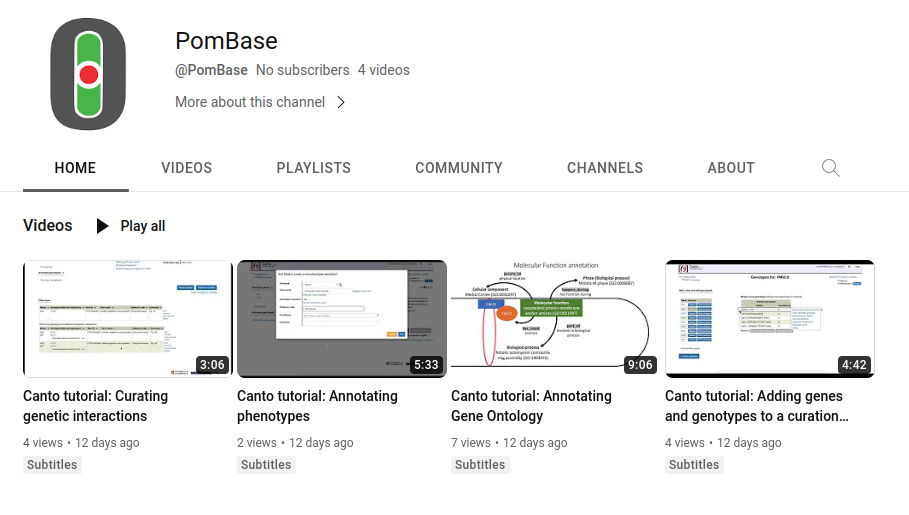This screenshot has height=515, width=909.
Task: Open the COMMUNITY tab
Action: coord(459,168)
